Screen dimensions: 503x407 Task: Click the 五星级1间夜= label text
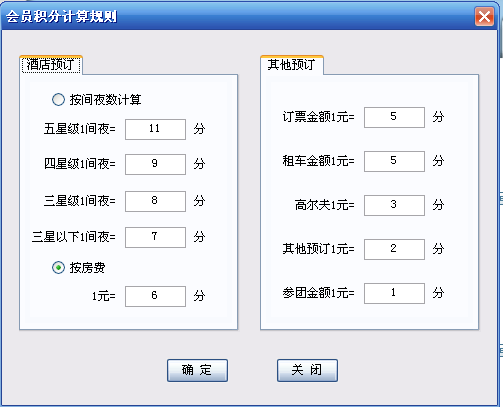(80, 129)
